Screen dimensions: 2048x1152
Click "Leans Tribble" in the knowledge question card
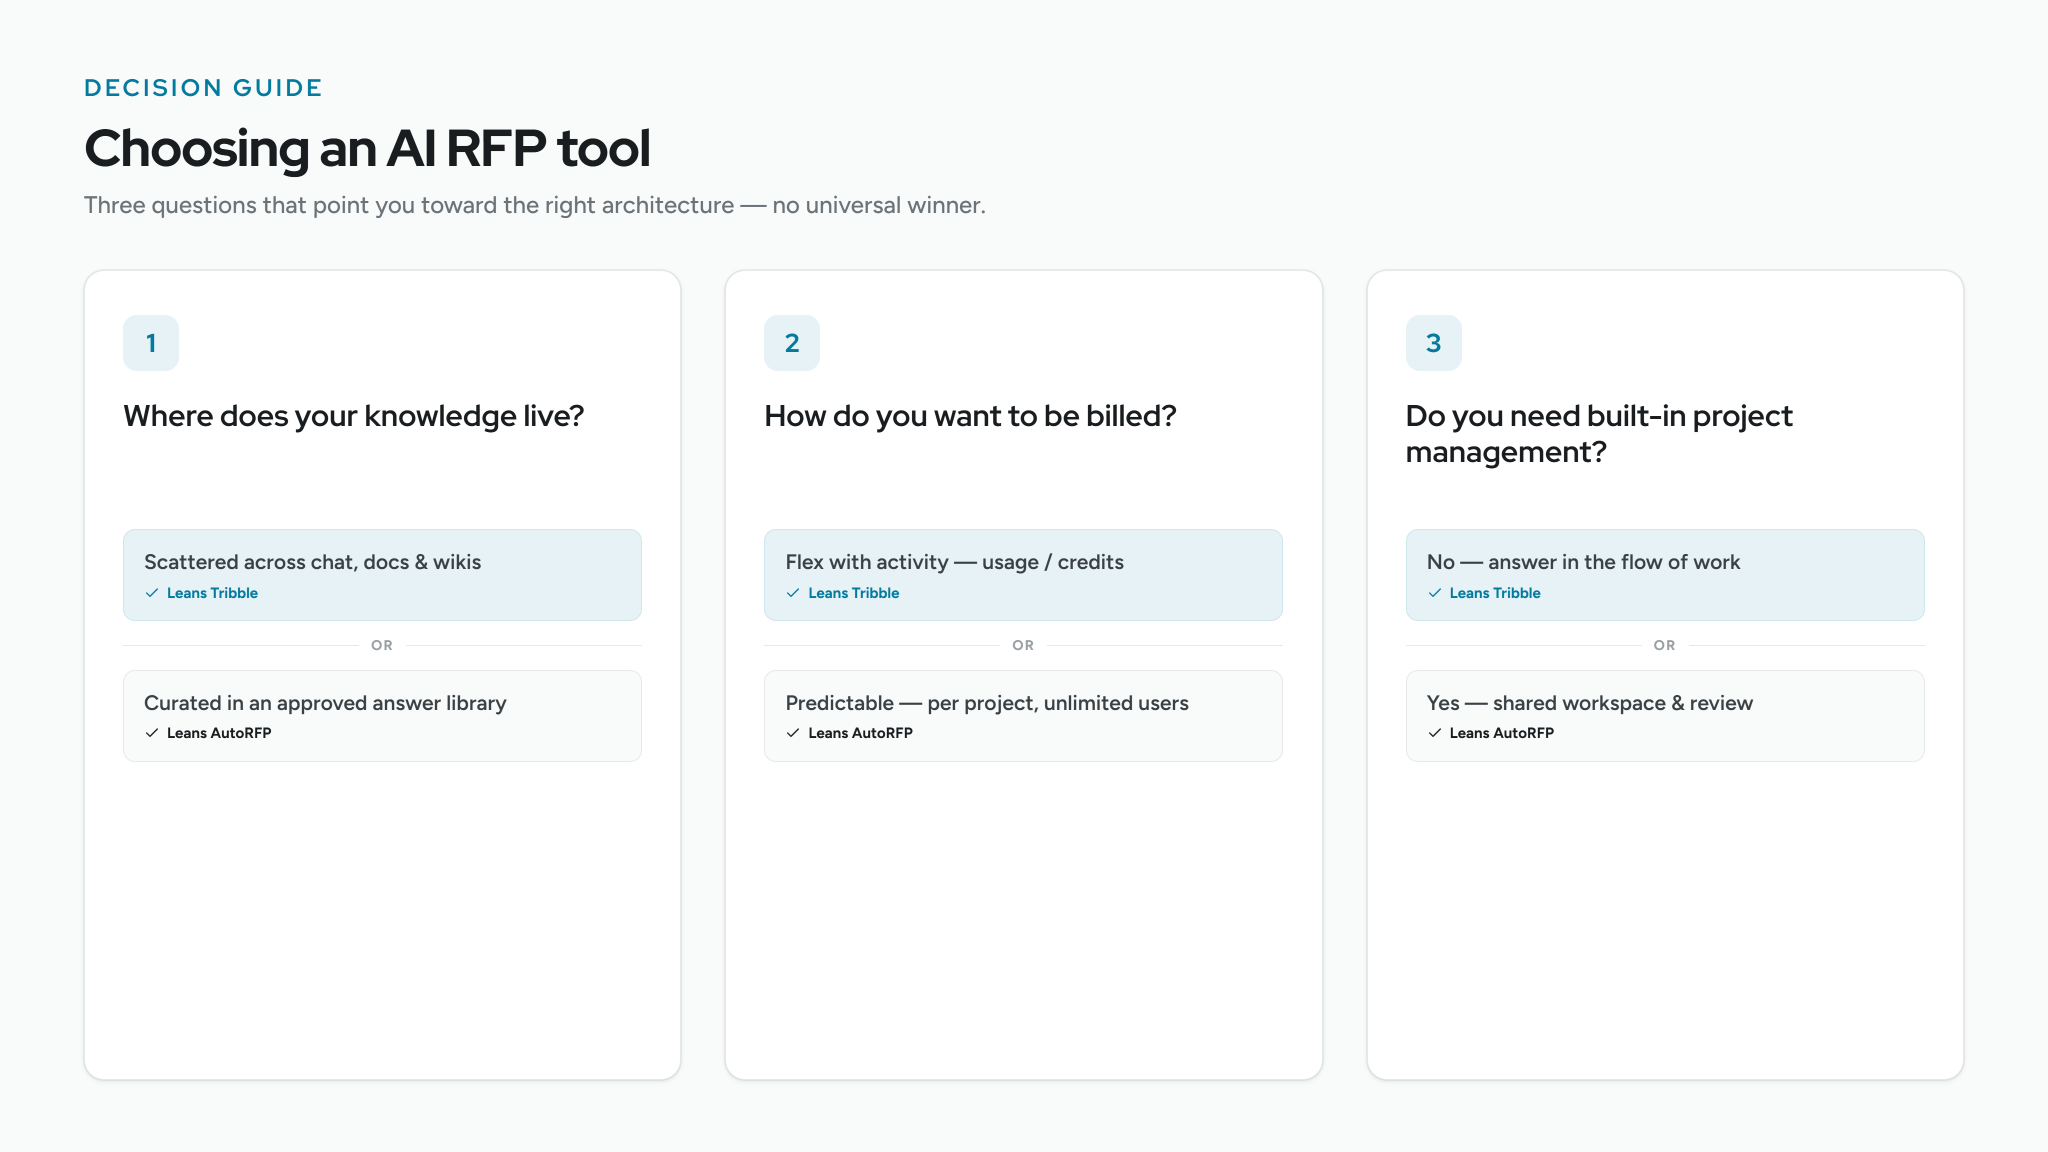tap(212, 593)
